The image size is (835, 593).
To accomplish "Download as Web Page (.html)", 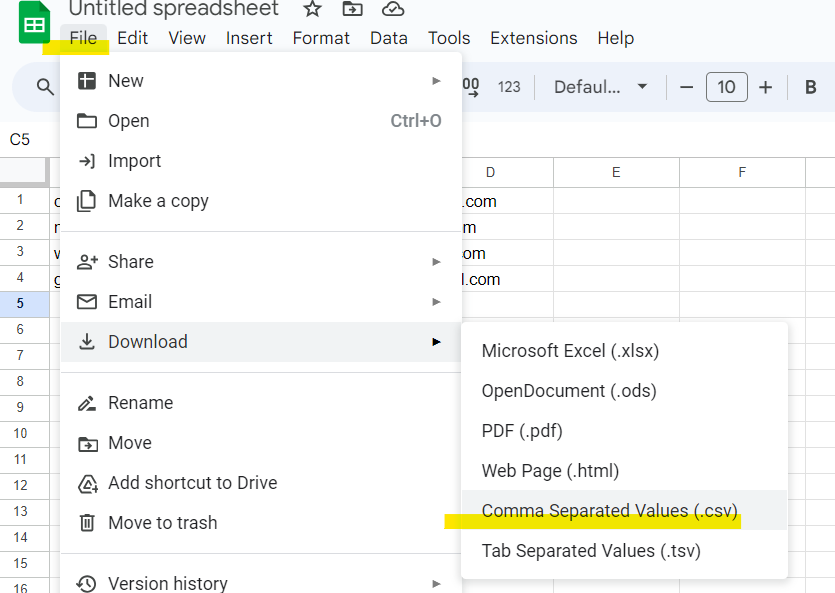I will 624,471.
